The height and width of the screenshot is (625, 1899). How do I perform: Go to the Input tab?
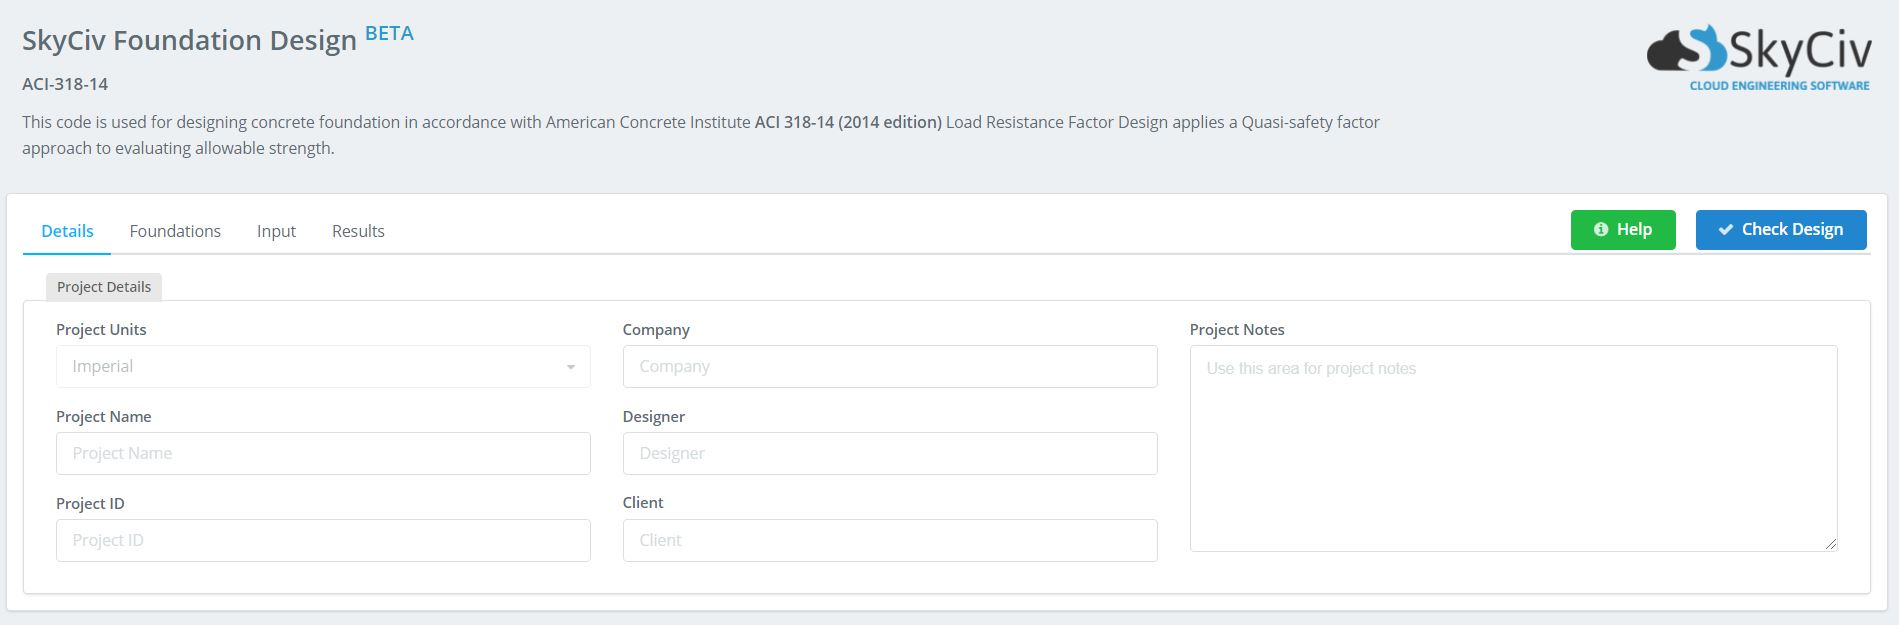point(276,231)
